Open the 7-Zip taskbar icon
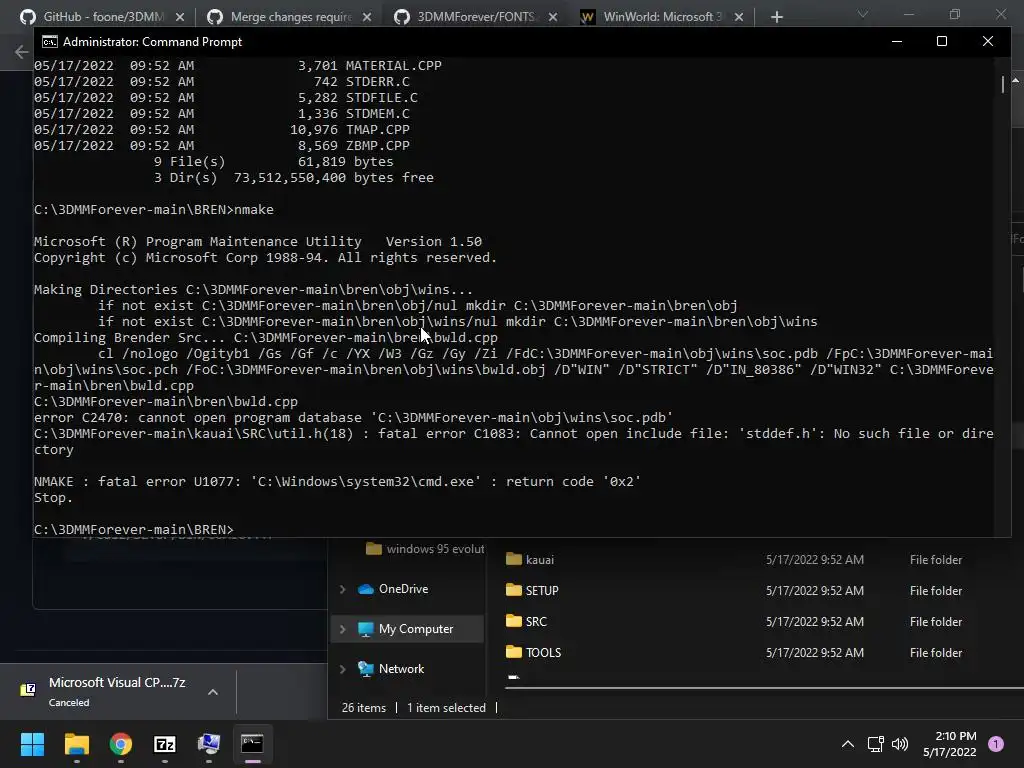 165,744
